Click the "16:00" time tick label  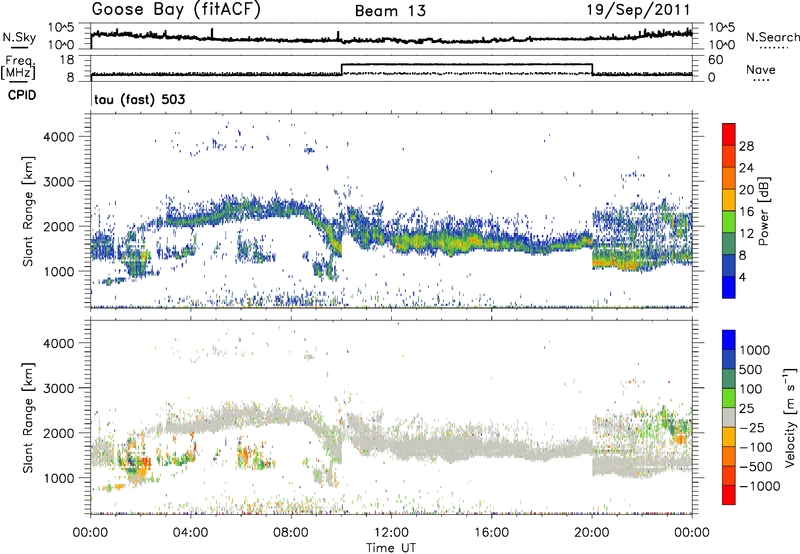pyautogui.click(x=491, y=533)
